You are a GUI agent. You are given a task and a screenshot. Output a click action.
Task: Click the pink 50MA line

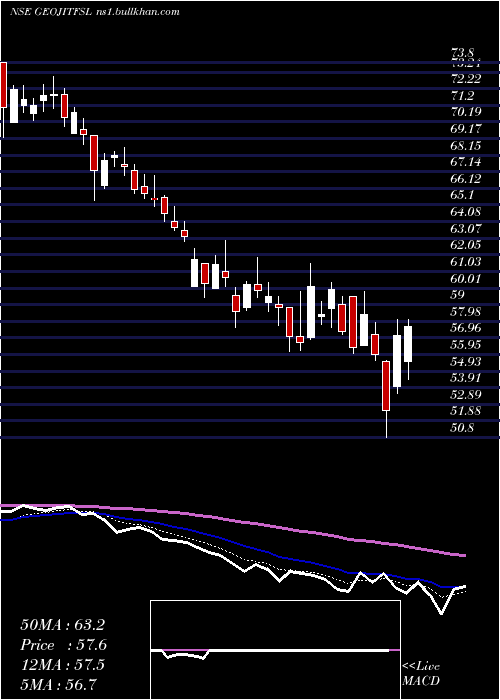pos(232,521)
